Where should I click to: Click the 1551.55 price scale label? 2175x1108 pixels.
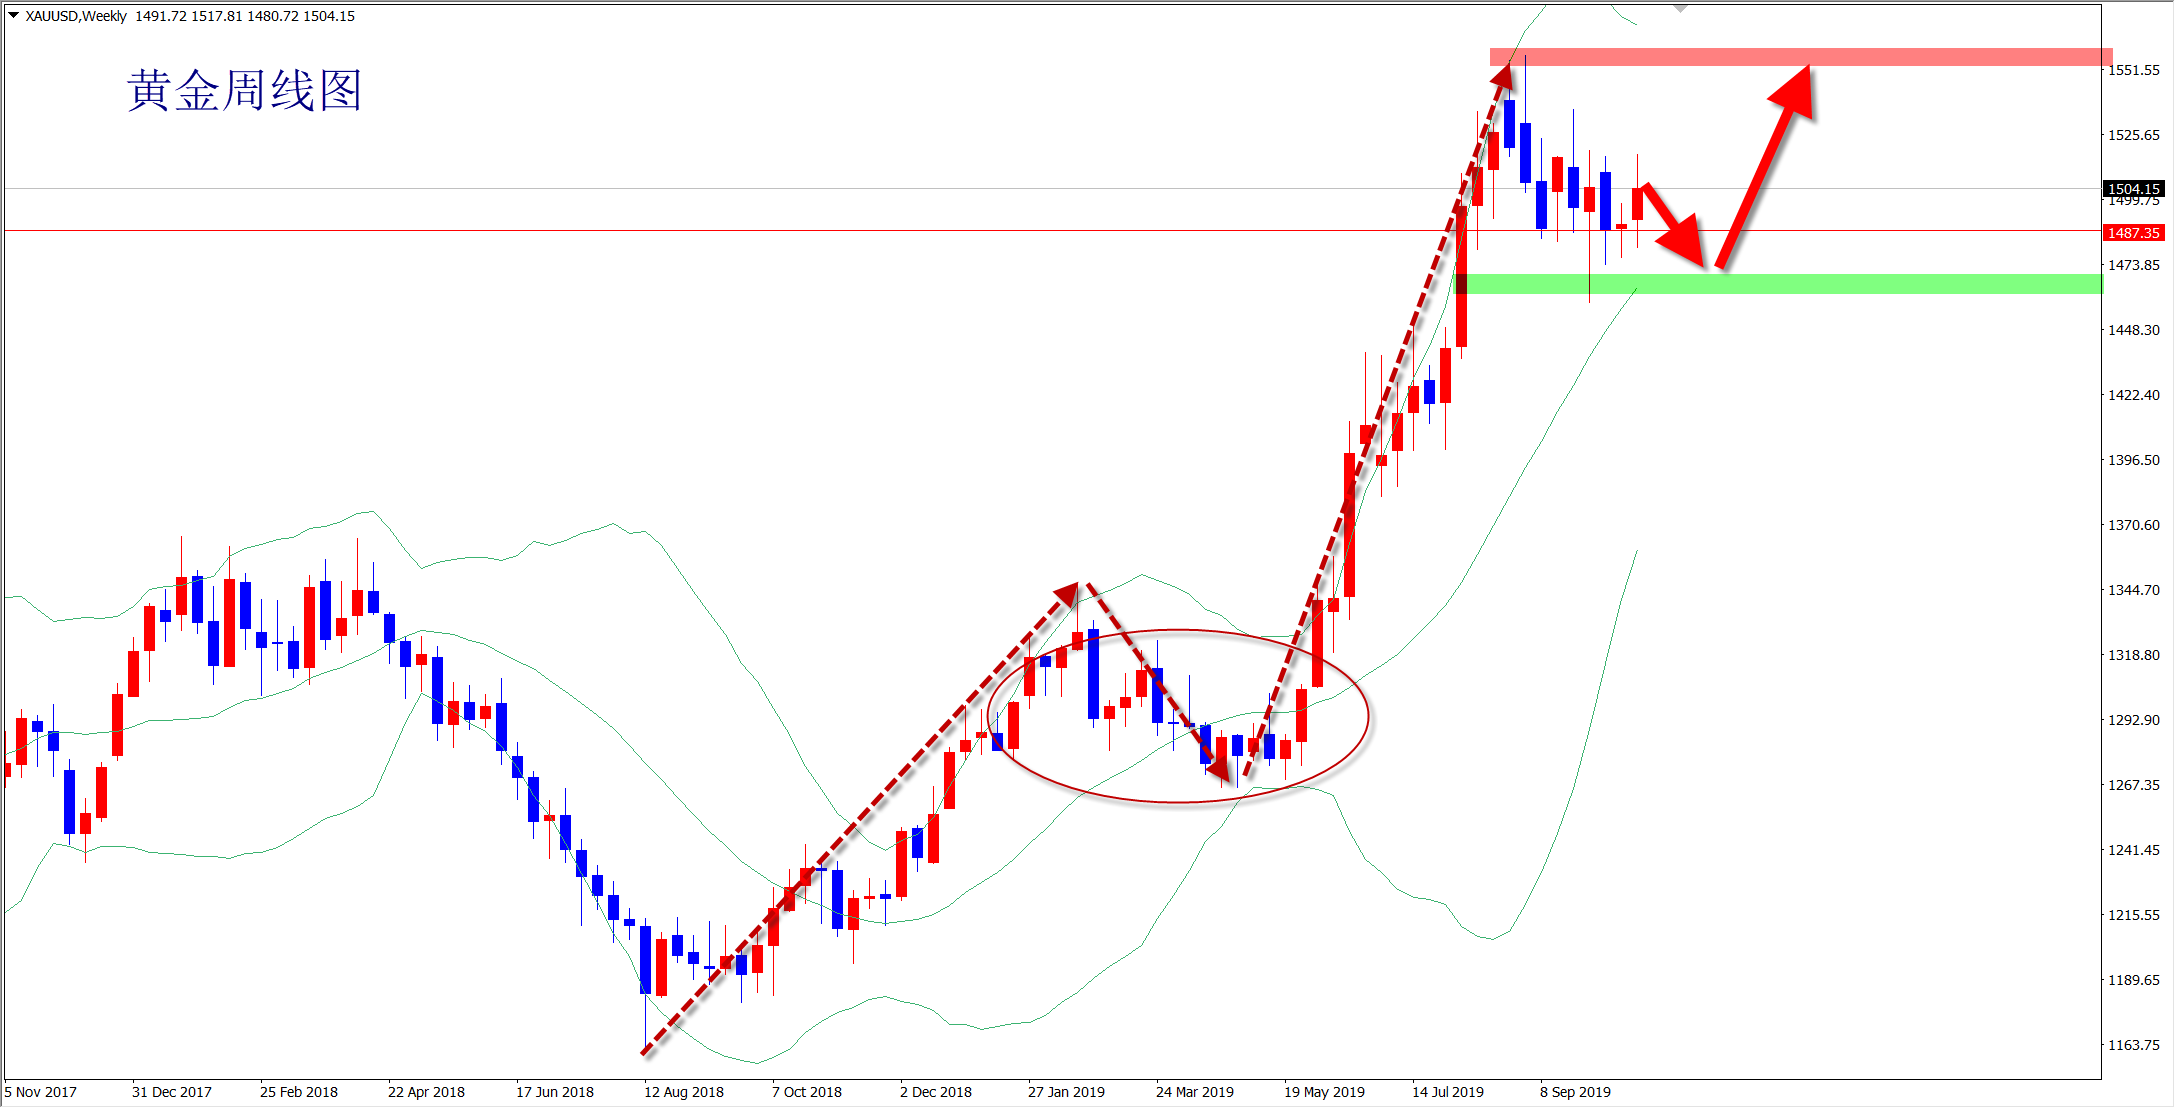(x=2134, y=70)
